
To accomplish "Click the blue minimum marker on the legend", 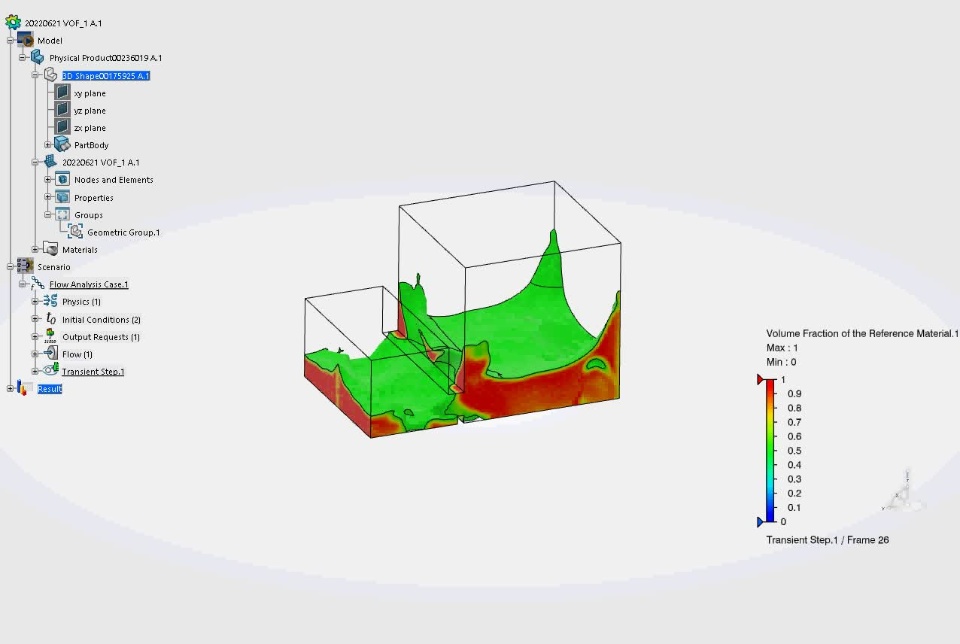I will [760, 522].
